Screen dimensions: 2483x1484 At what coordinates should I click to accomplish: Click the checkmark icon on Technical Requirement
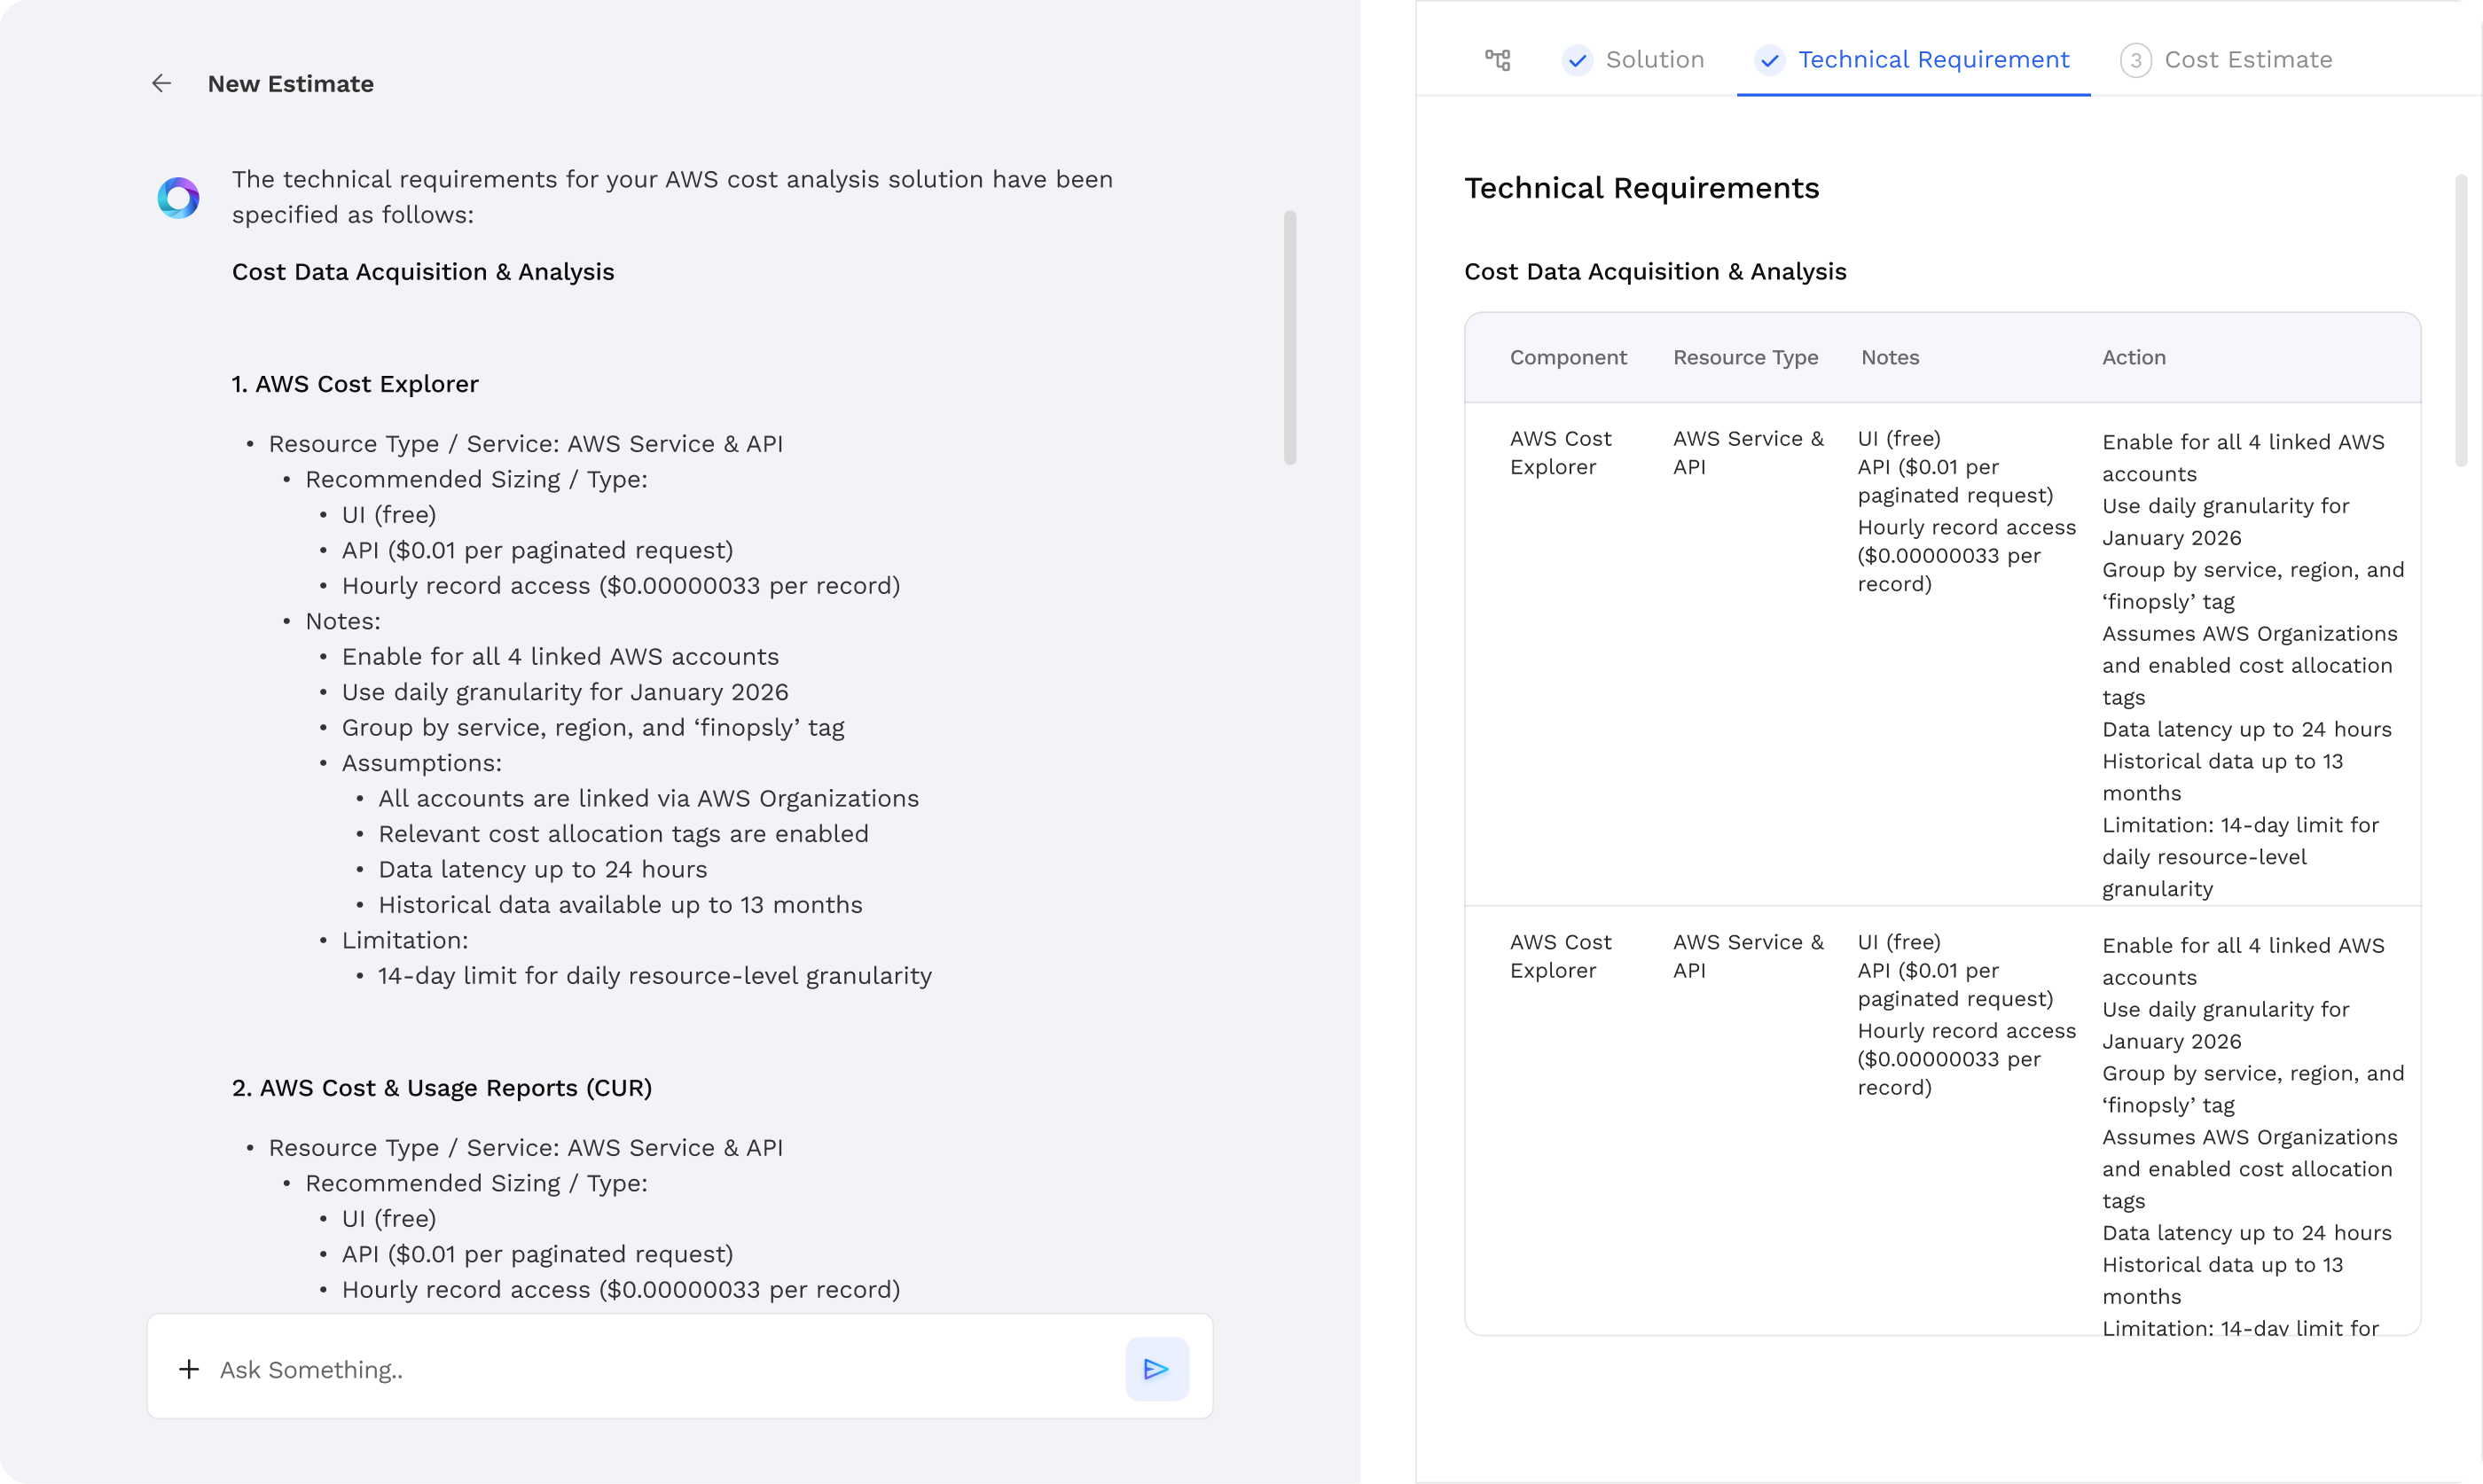point(1769,61)
